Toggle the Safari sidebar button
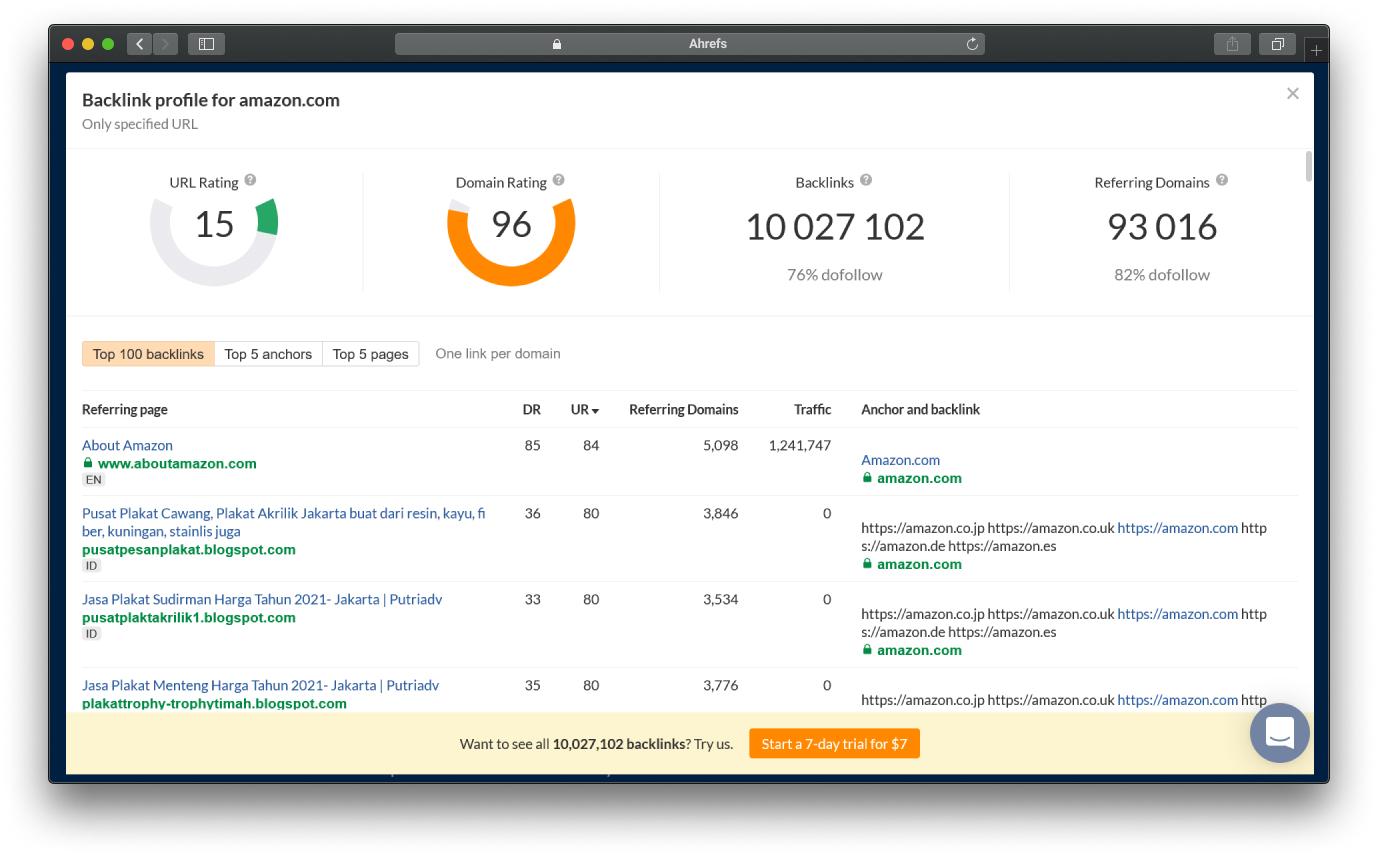Screen dimensions: 1378x856 click(206, 44)
